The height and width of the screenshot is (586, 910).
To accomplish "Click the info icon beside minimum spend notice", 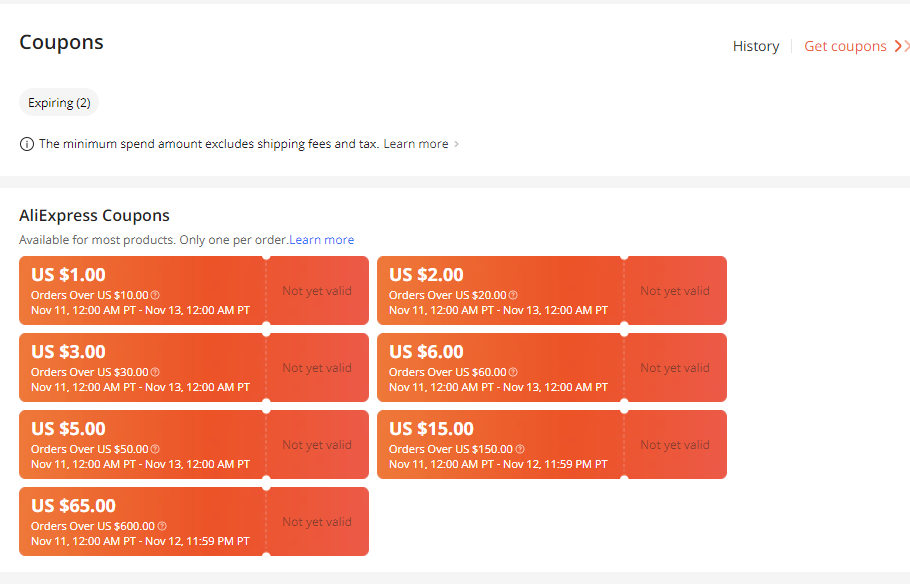I will click(x=27, y=144).
